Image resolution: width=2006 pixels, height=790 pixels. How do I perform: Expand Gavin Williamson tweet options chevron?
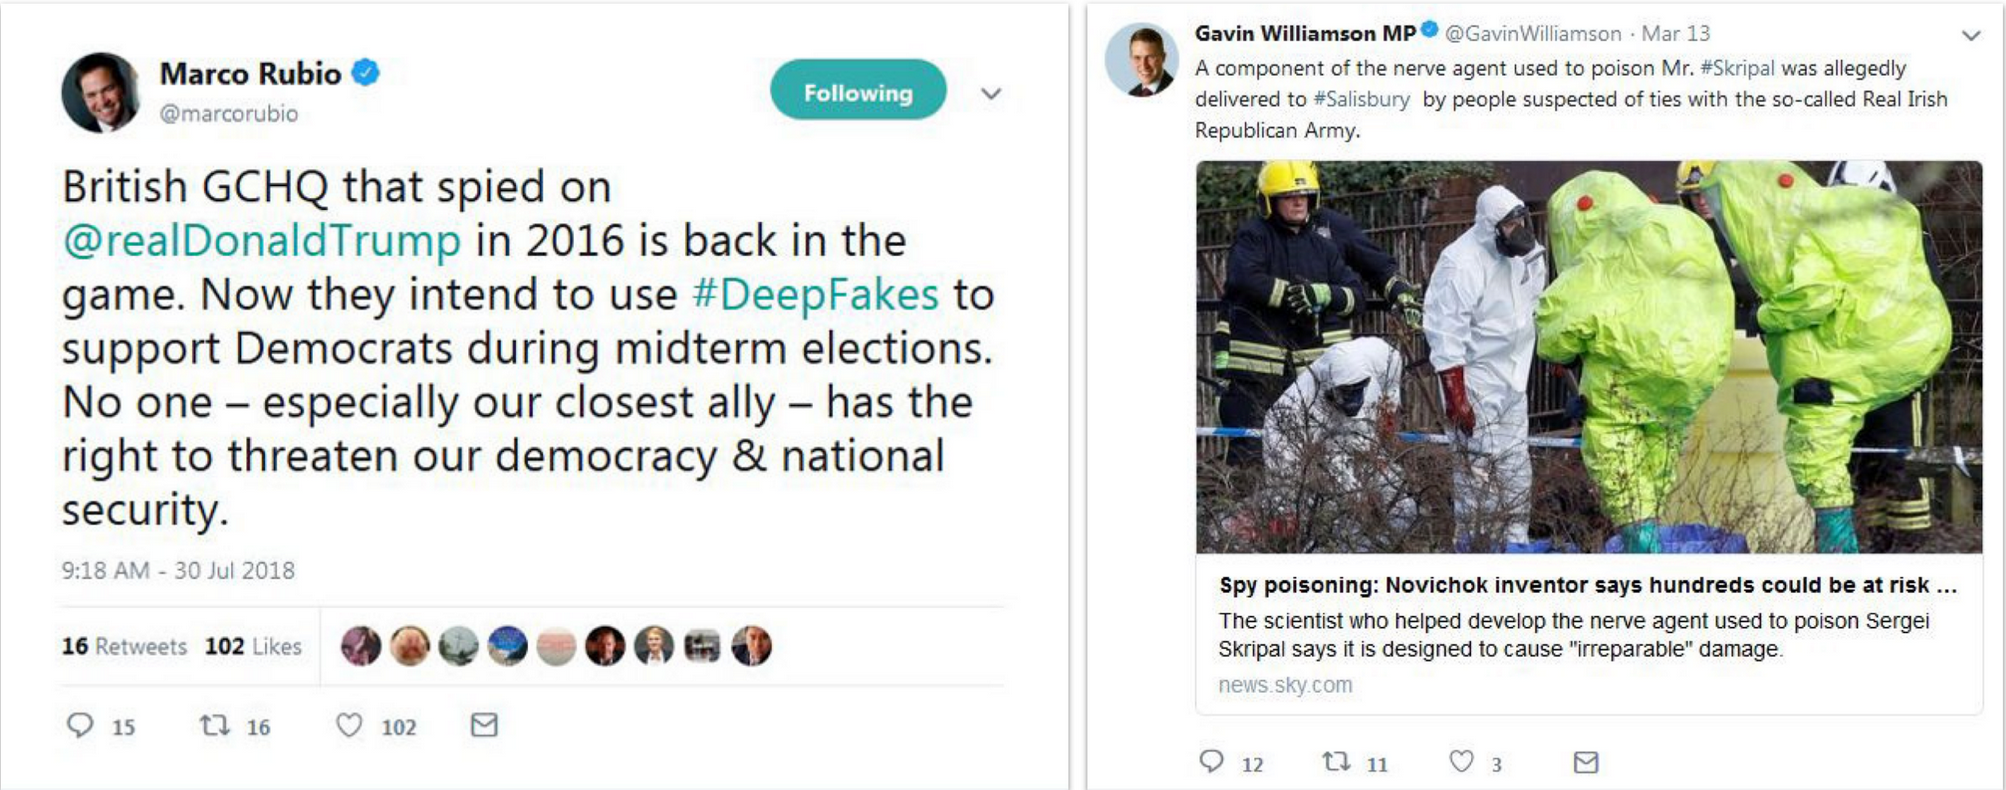(1971, 36)
